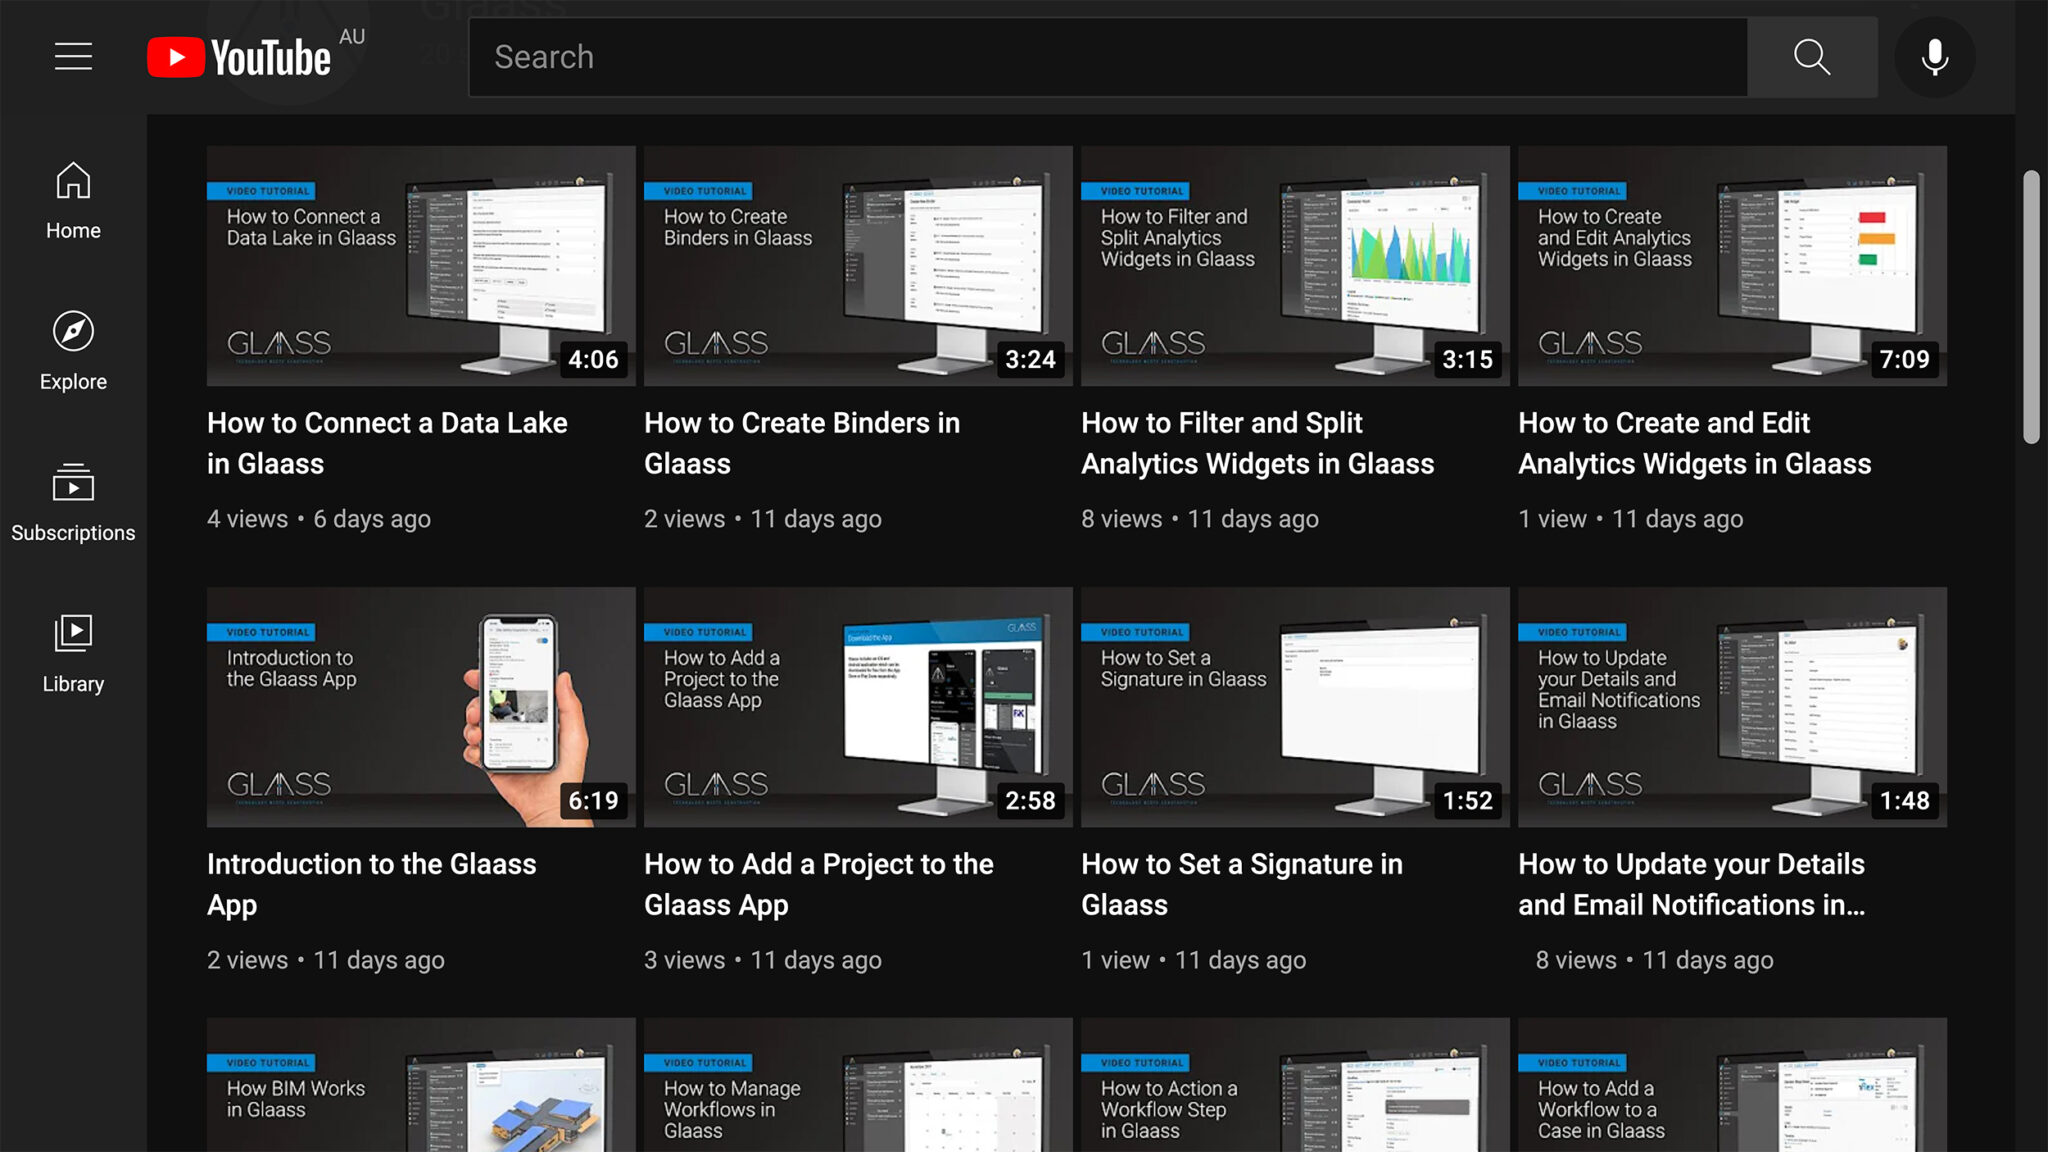Activate voice search microphone
2048x1152 pixels.
(x=1935, y=57)
